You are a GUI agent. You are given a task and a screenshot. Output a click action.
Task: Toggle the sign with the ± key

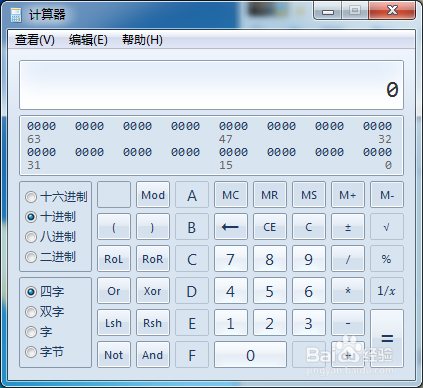[x=348, y=227]
